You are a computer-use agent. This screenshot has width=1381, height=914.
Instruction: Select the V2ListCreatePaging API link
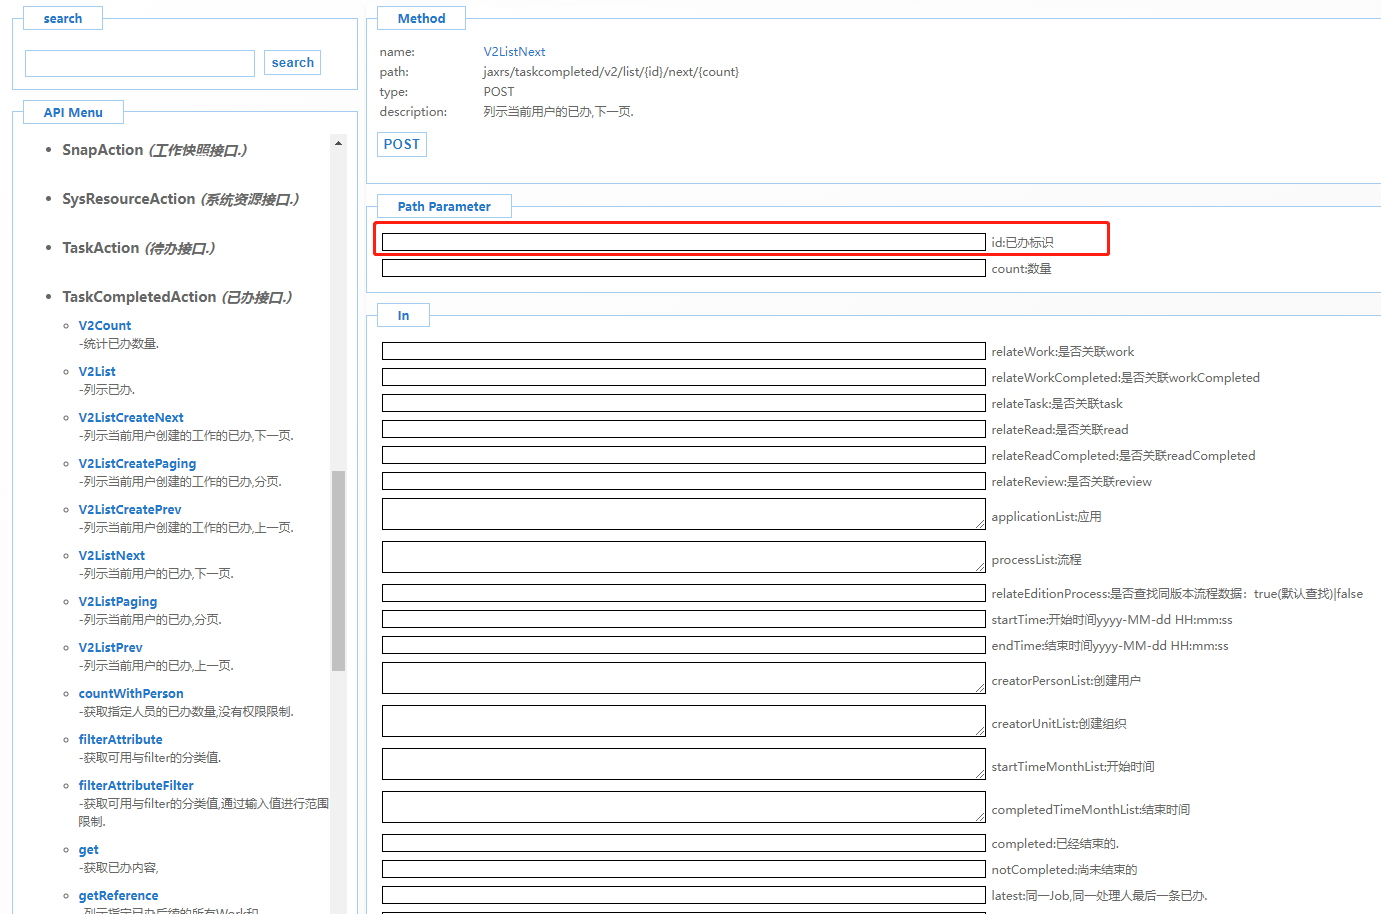tap(137, 464)
